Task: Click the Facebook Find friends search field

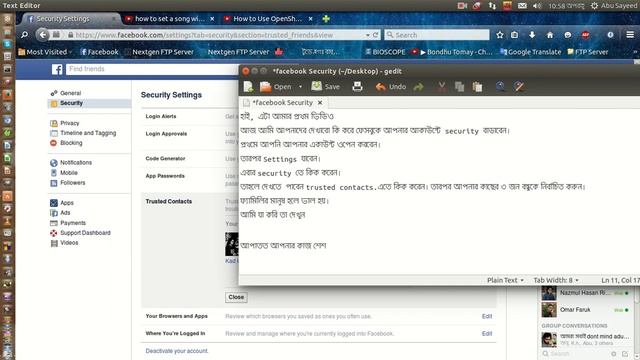Action: (152, 69)
